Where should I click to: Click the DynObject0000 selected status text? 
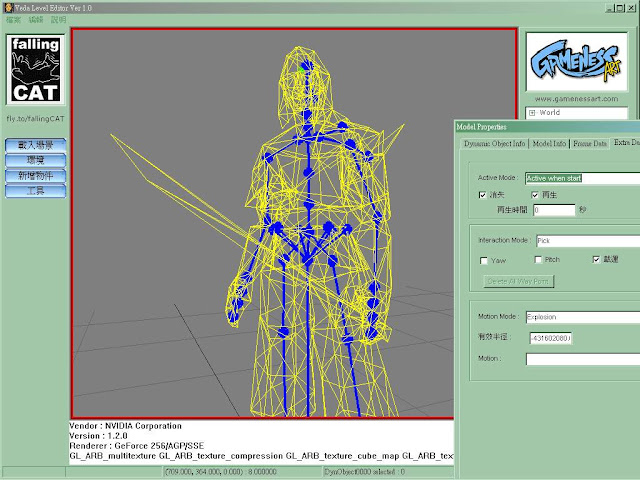364,472
